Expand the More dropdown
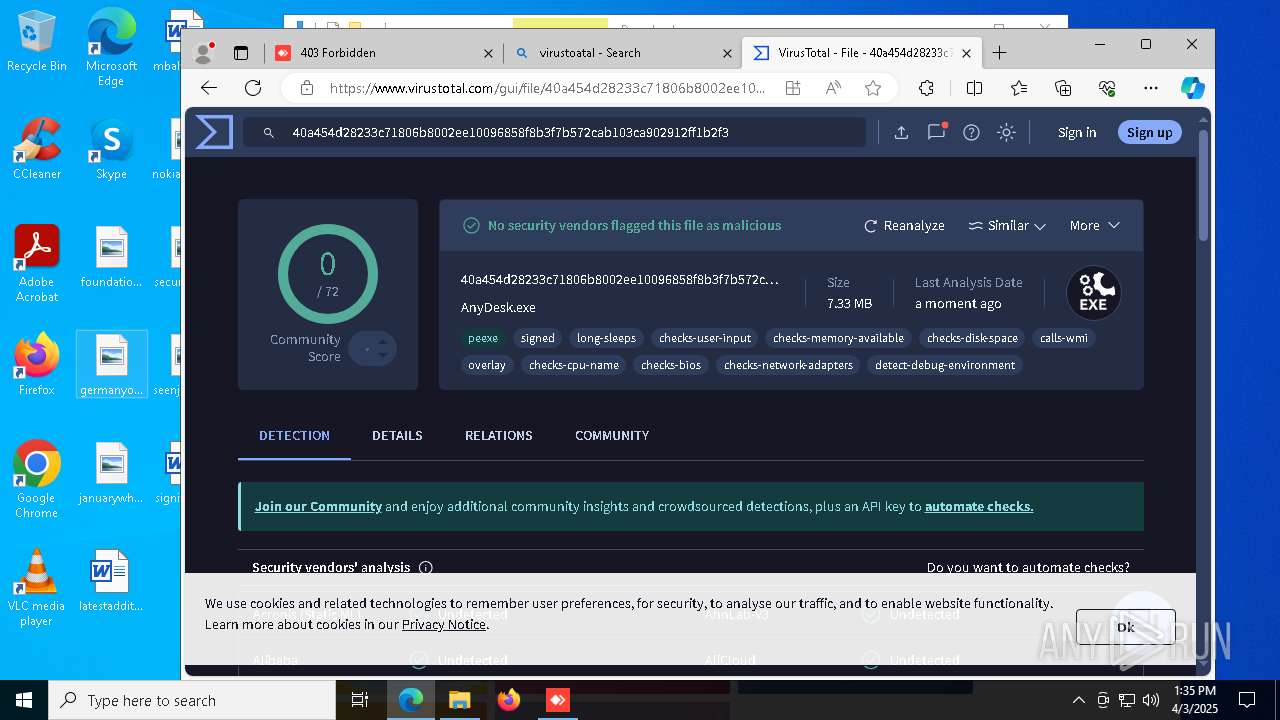This screenshot has height=720, width=1280. (x=1094, y=226)
